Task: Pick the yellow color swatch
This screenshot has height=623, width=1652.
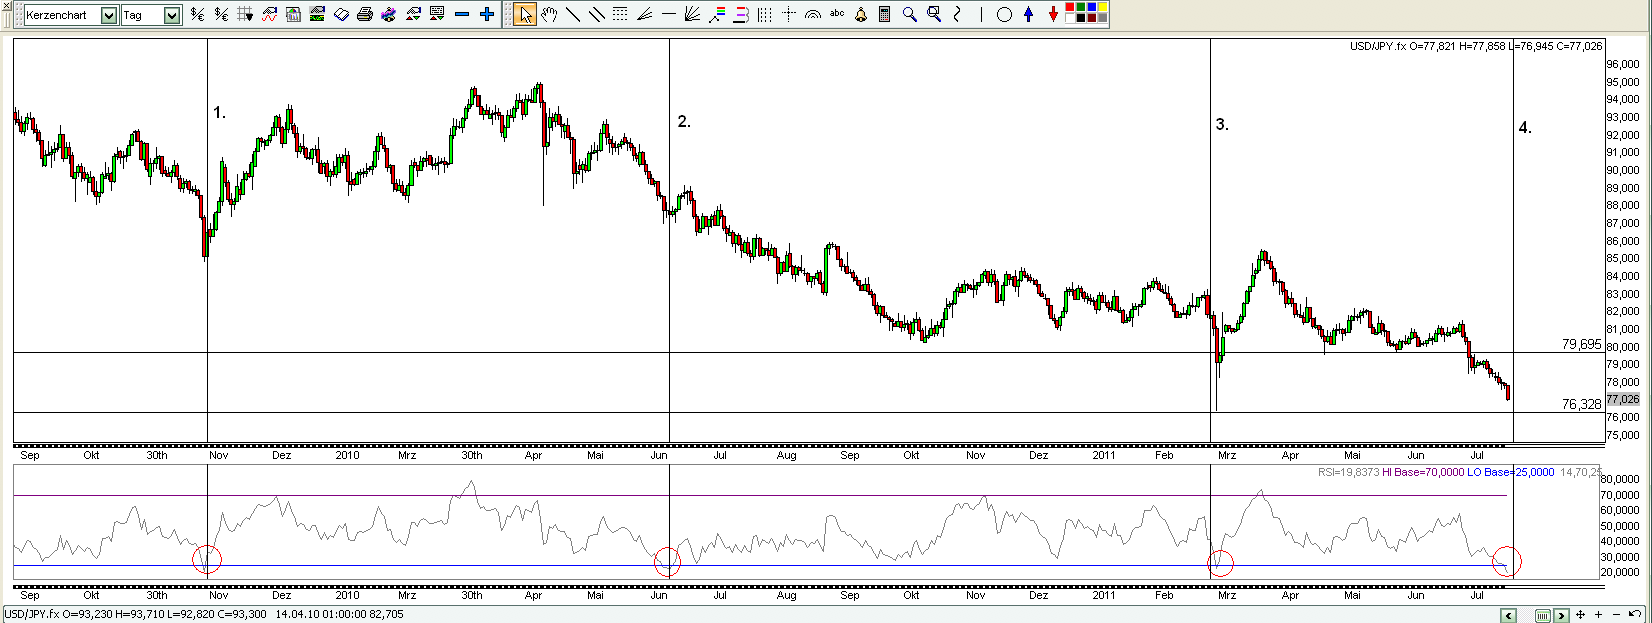Action: point(1103,7)
